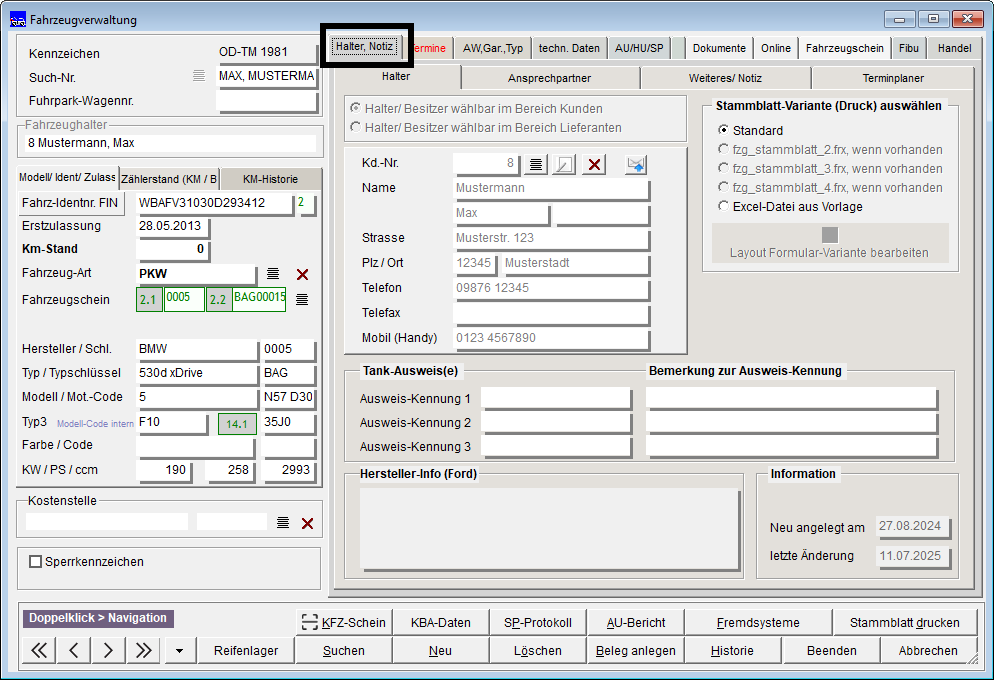Open AU/HU/SP tab
This screenshot has width=994, height=680.
639,48
